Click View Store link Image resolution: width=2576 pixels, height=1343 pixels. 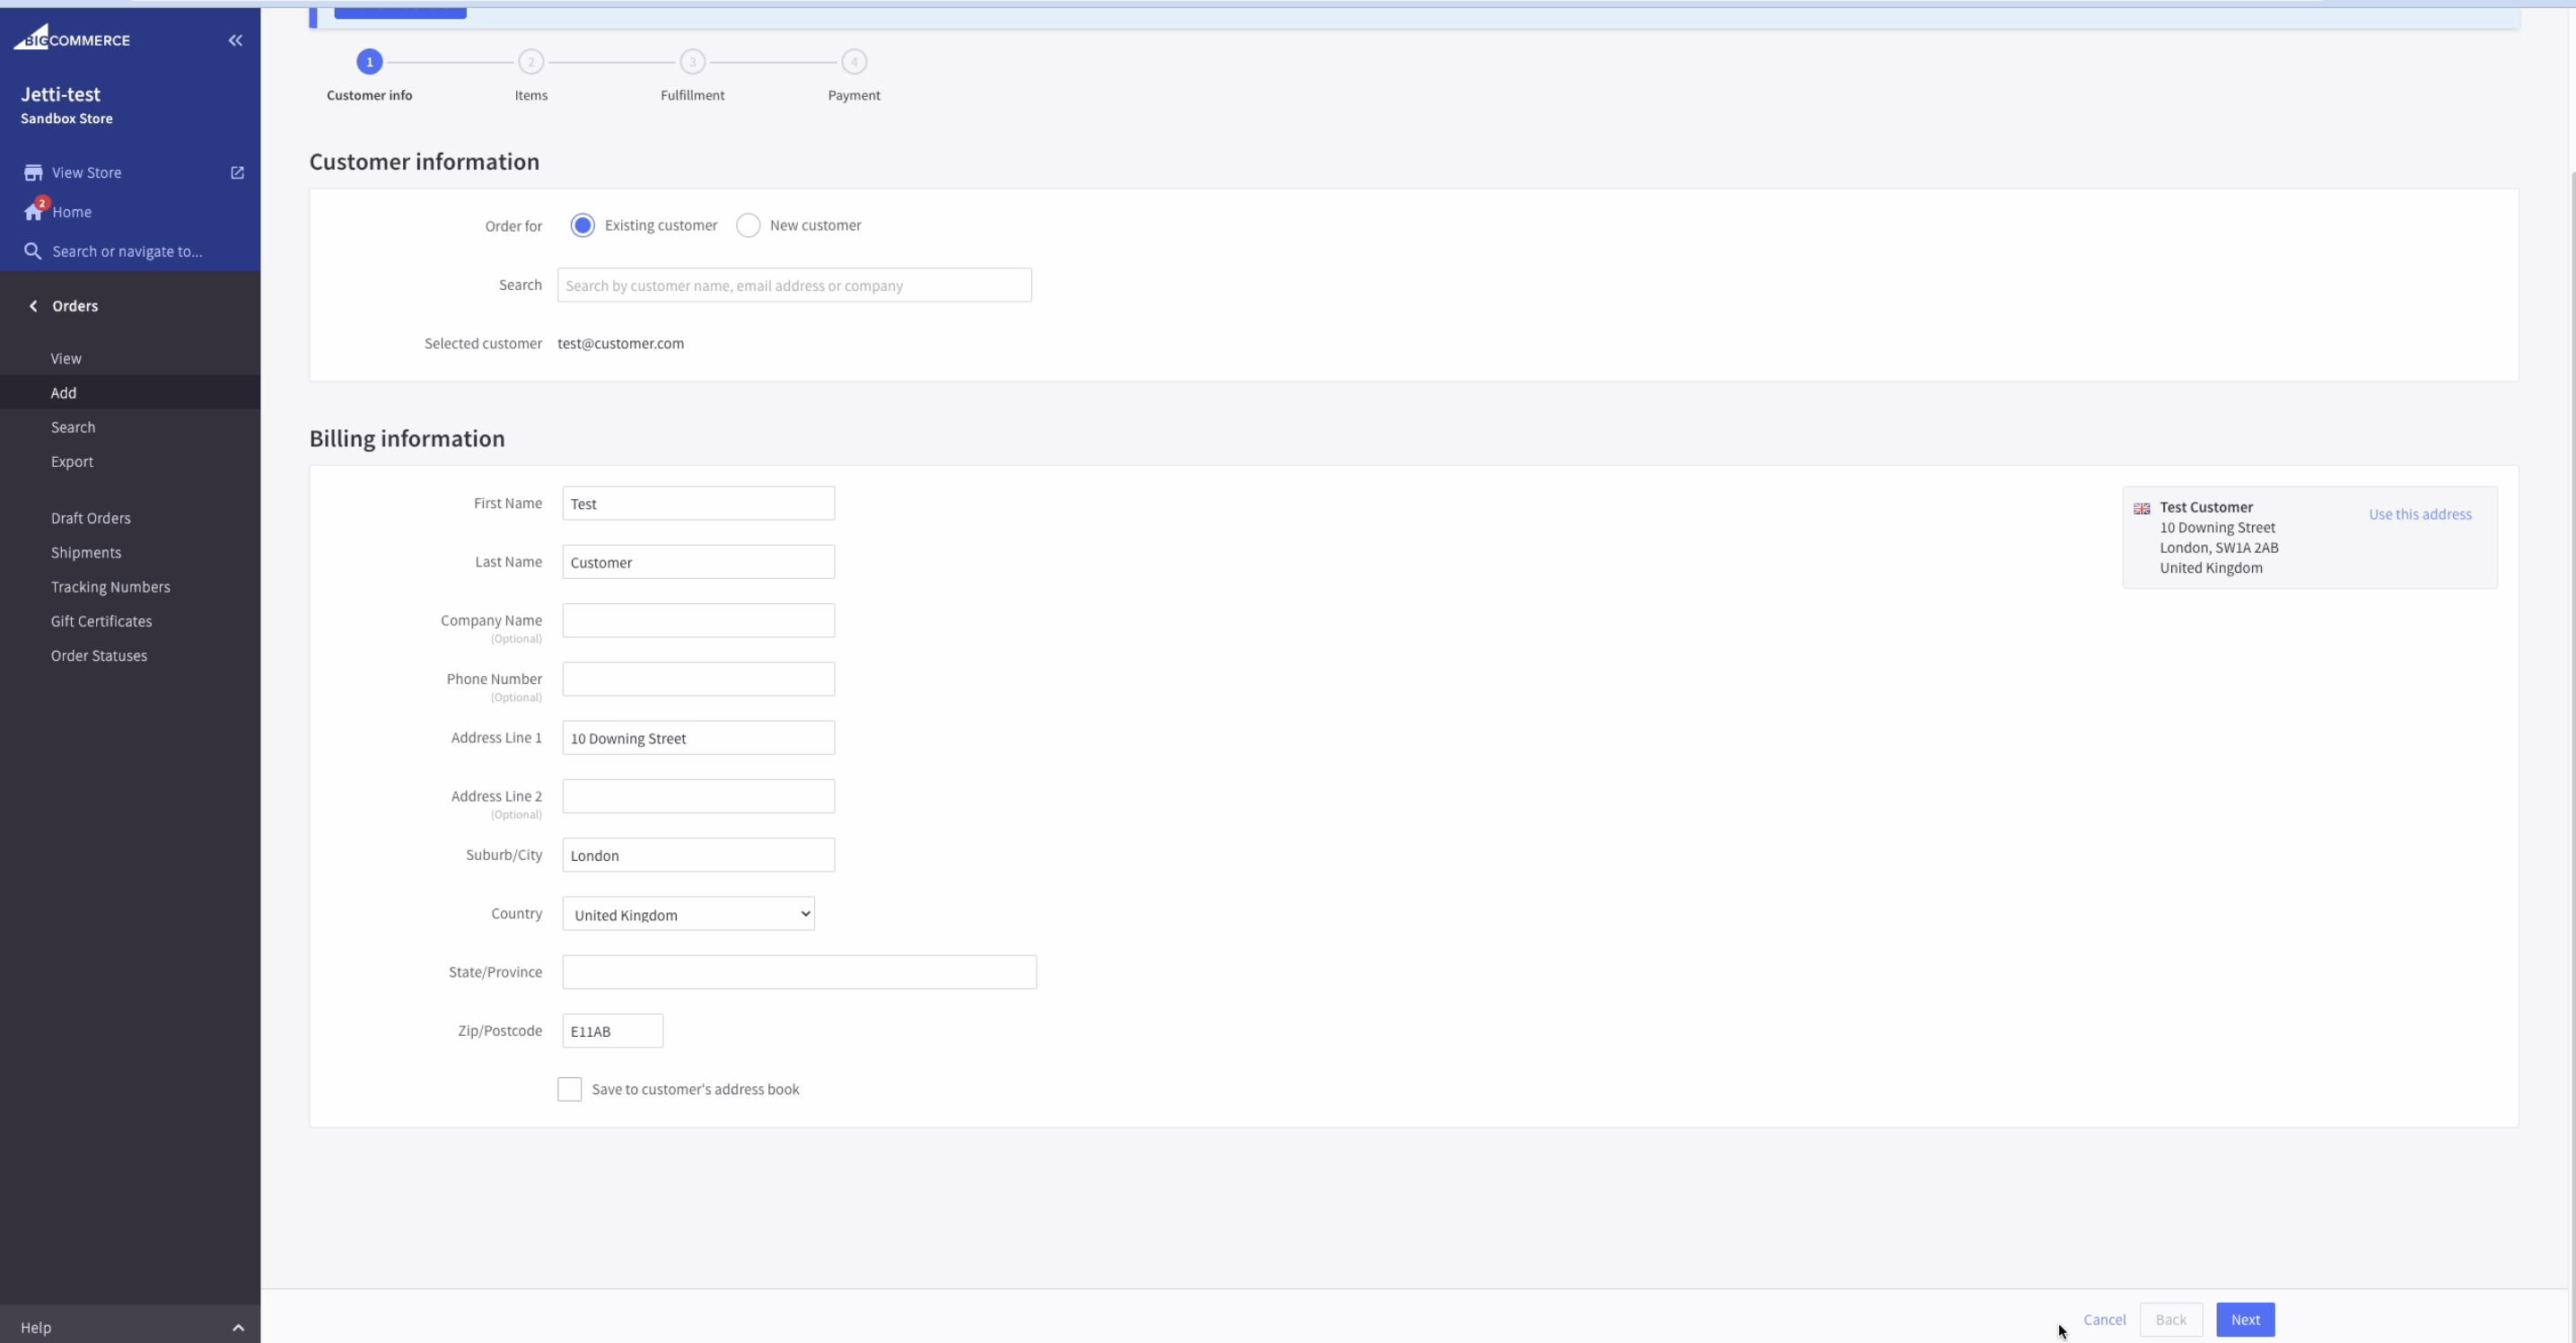[87, 172]
